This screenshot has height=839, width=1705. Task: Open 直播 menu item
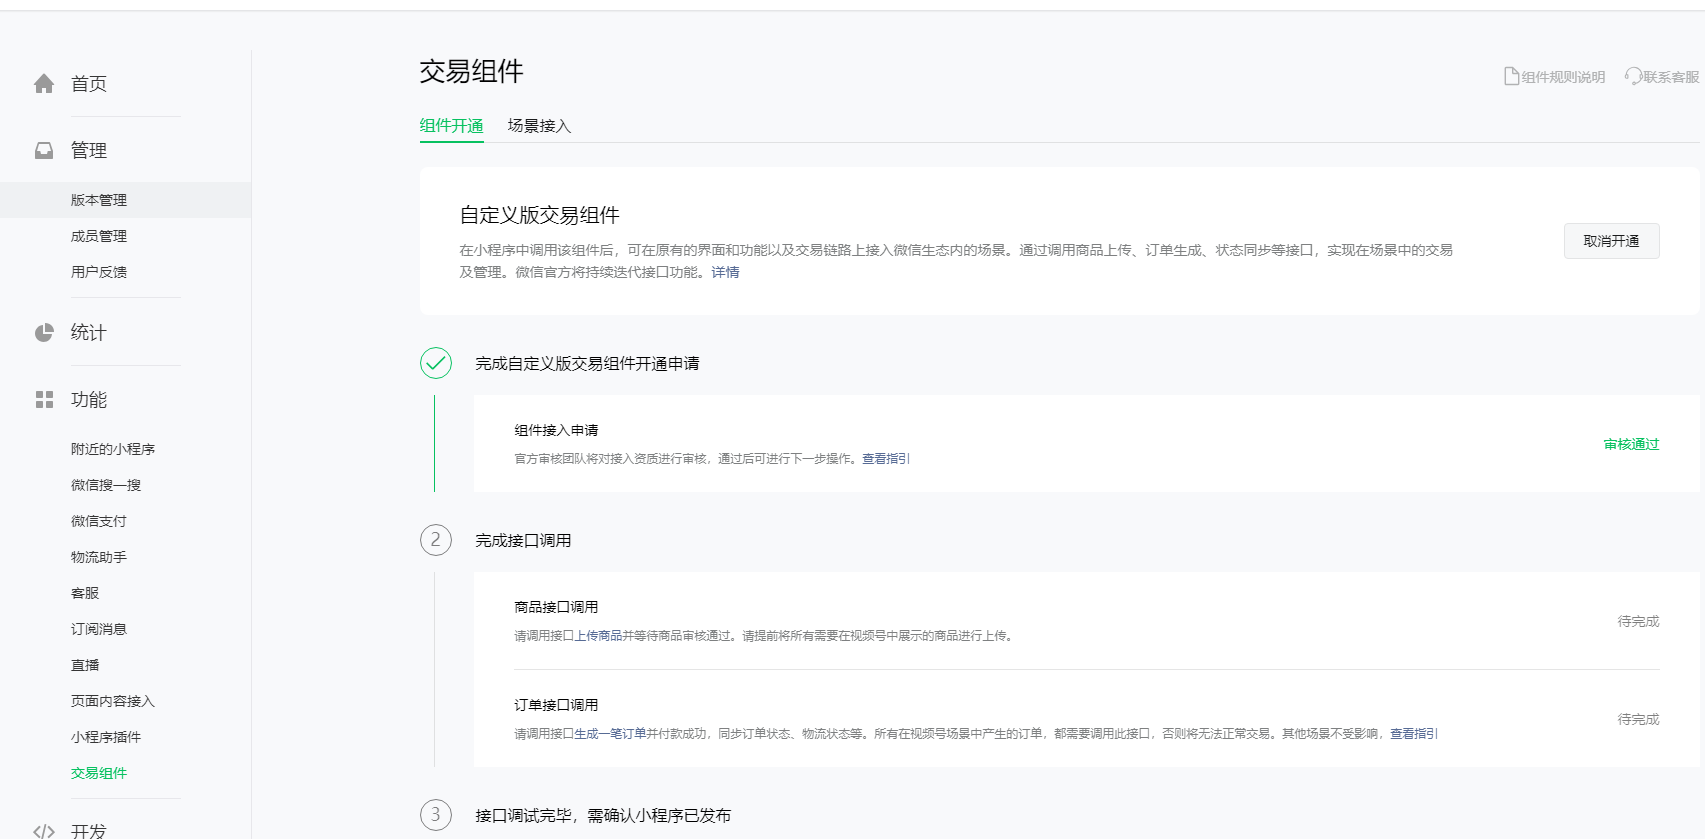tap(85, 665)
